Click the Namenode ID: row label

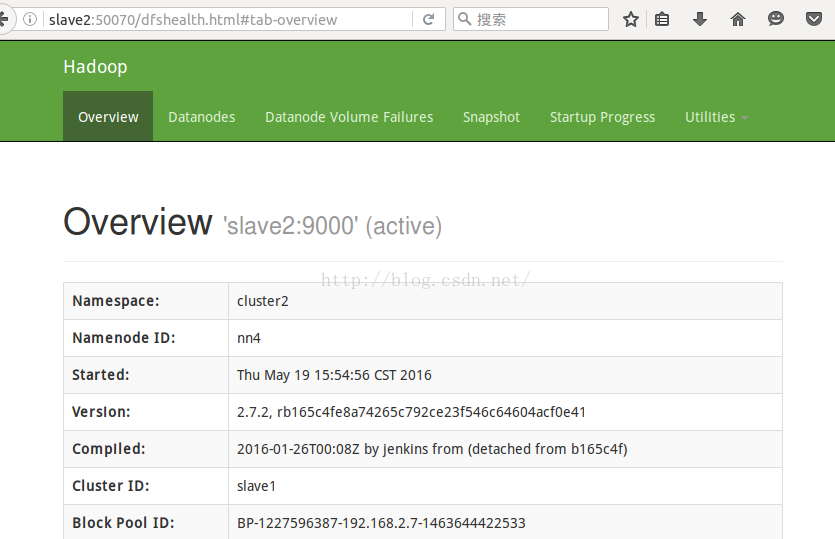(124, 338)
